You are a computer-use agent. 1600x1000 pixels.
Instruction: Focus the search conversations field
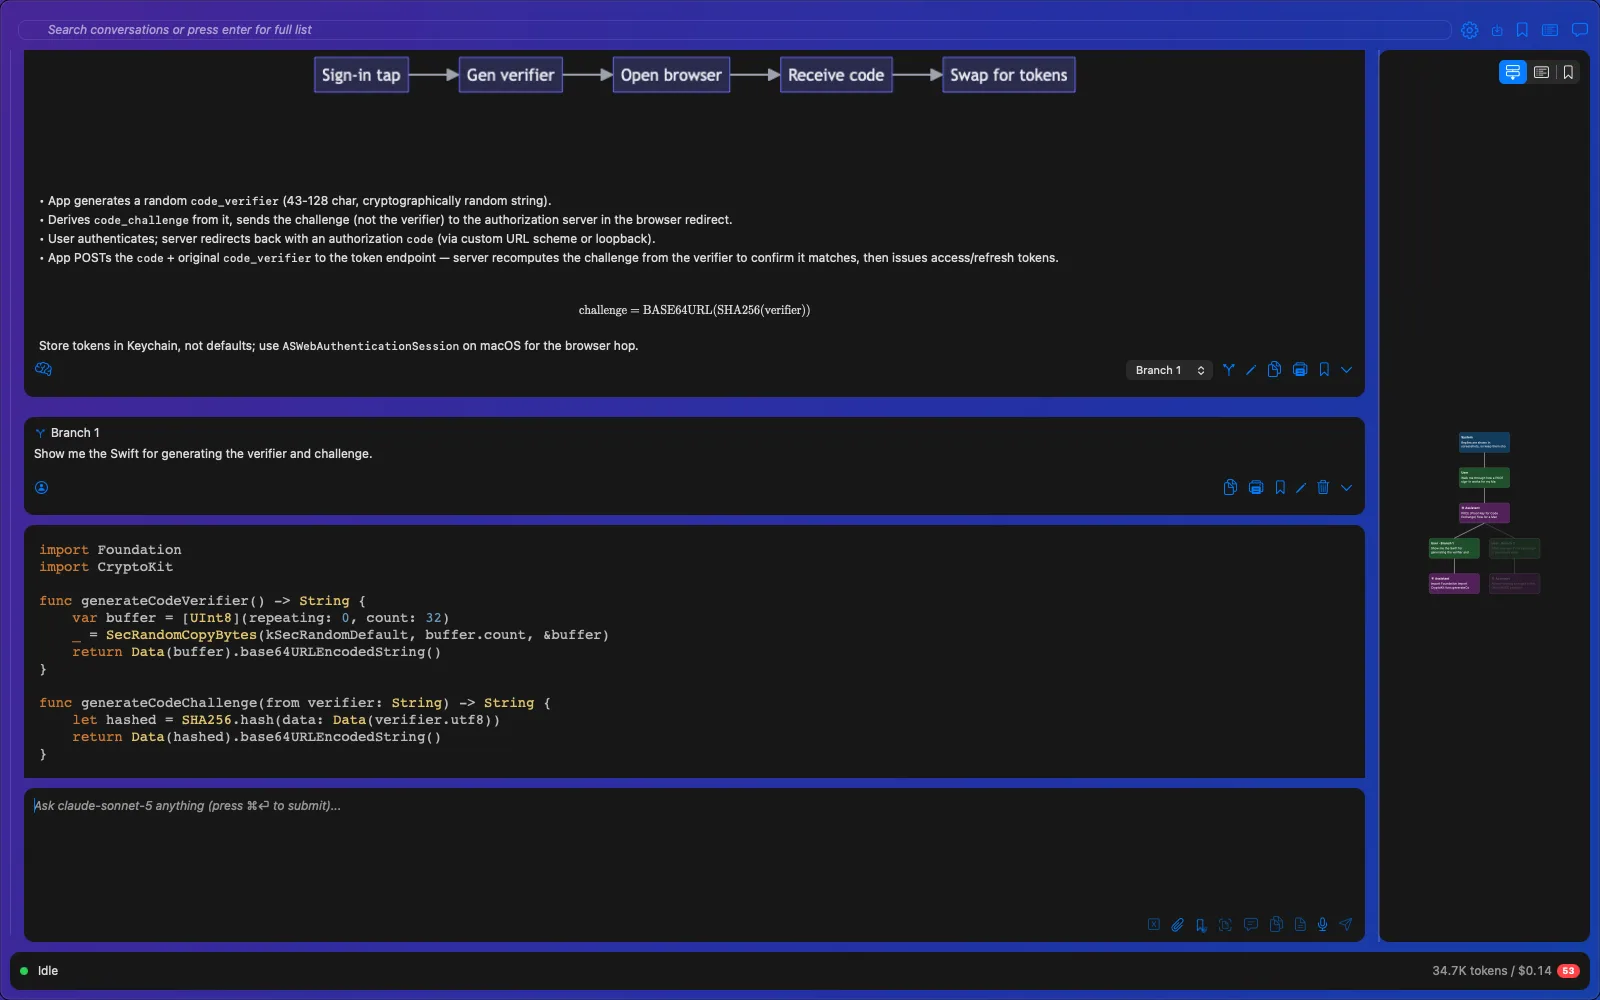[734, 30]
